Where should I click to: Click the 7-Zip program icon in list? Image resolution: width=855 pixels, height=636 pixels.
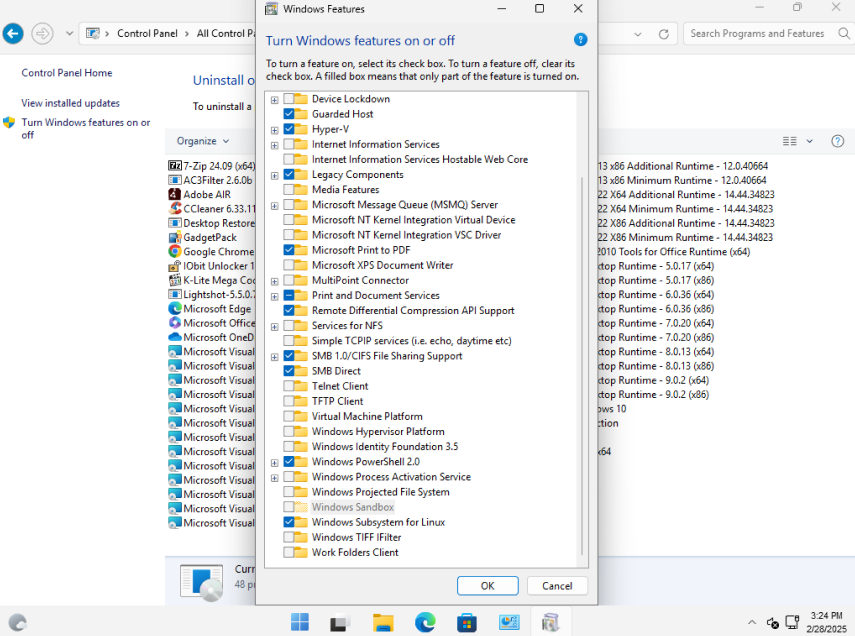pos(174,166)
